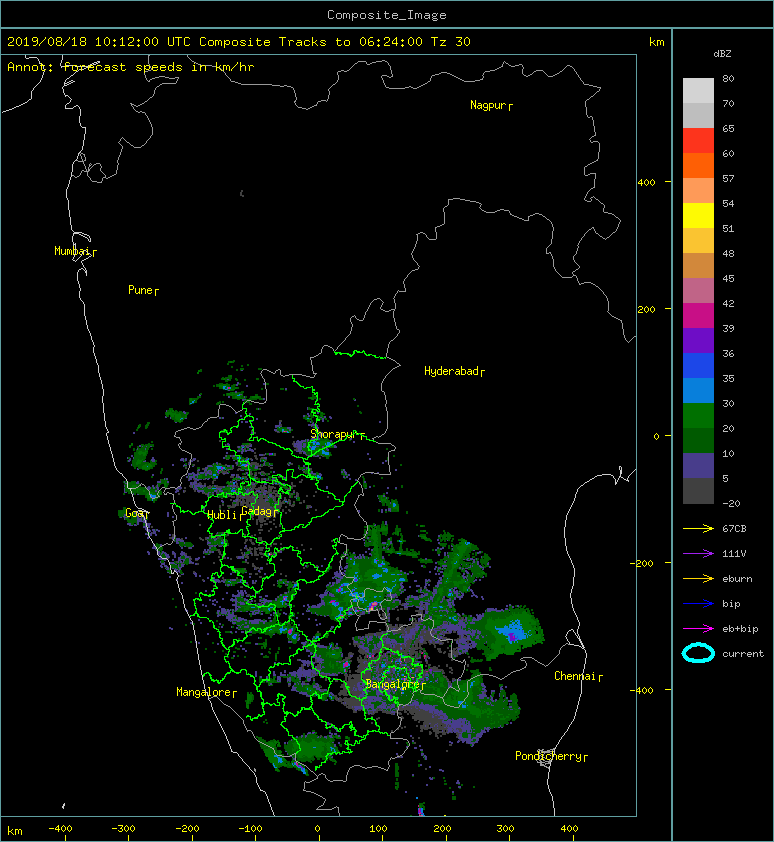Select the 100 tick label on bottom axis
The width and height of the screenshot is (774, 842).
378,829
